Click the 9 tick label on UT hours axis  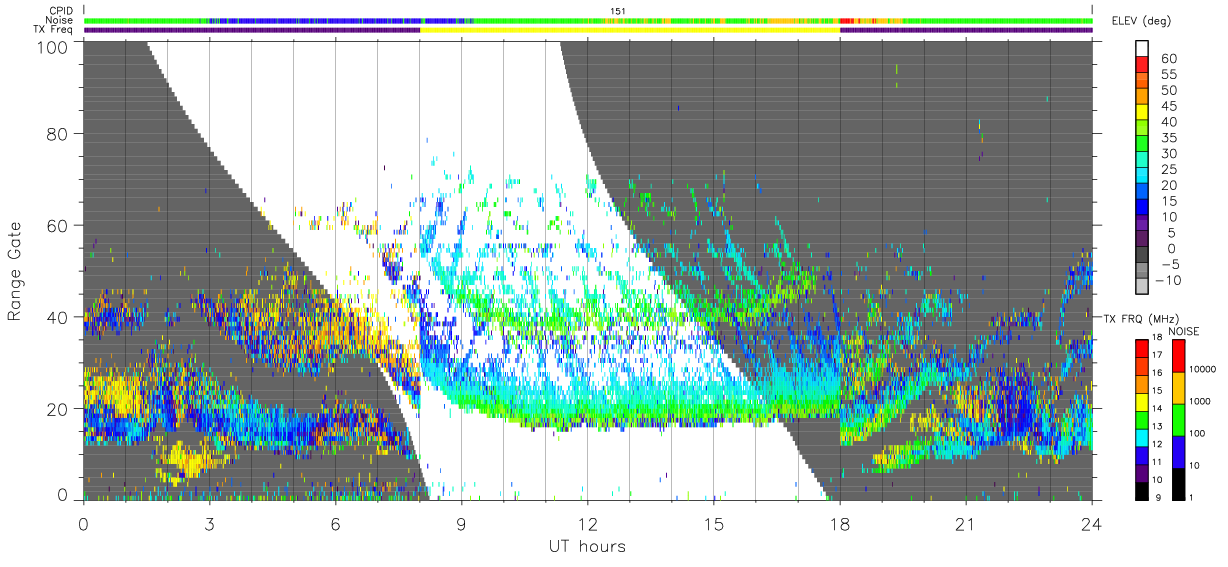tap(461, 522)
